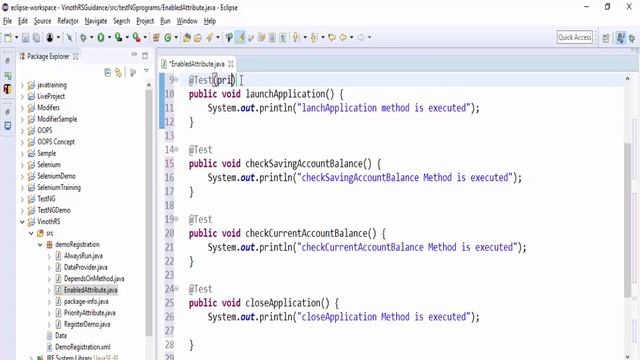Switch to the Debug perspective icon
Screen dimensions: 640x360
(x=632, y=38)
